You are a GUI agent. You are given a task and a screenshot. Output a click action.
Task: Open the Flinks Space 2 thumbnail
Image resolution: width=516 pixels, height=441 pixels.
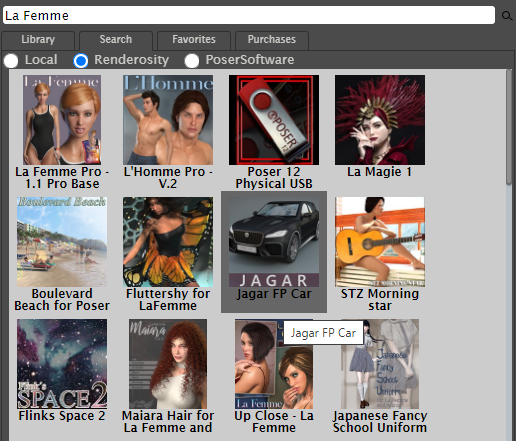point(62,364)
